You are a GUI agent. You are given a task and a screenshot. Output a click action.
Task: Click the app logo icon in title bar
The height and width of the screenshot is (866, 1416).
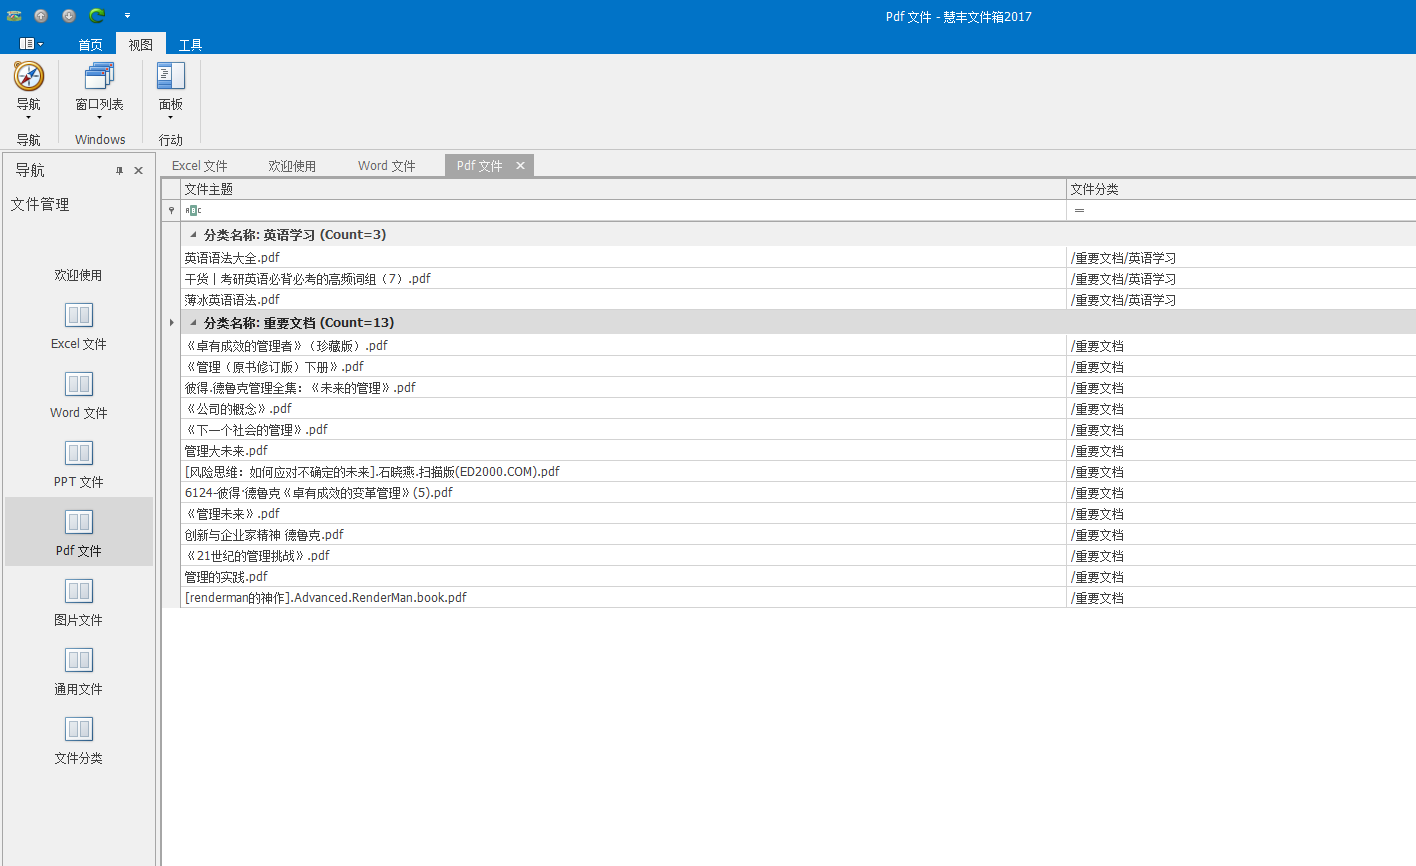(x=14, y=16)
